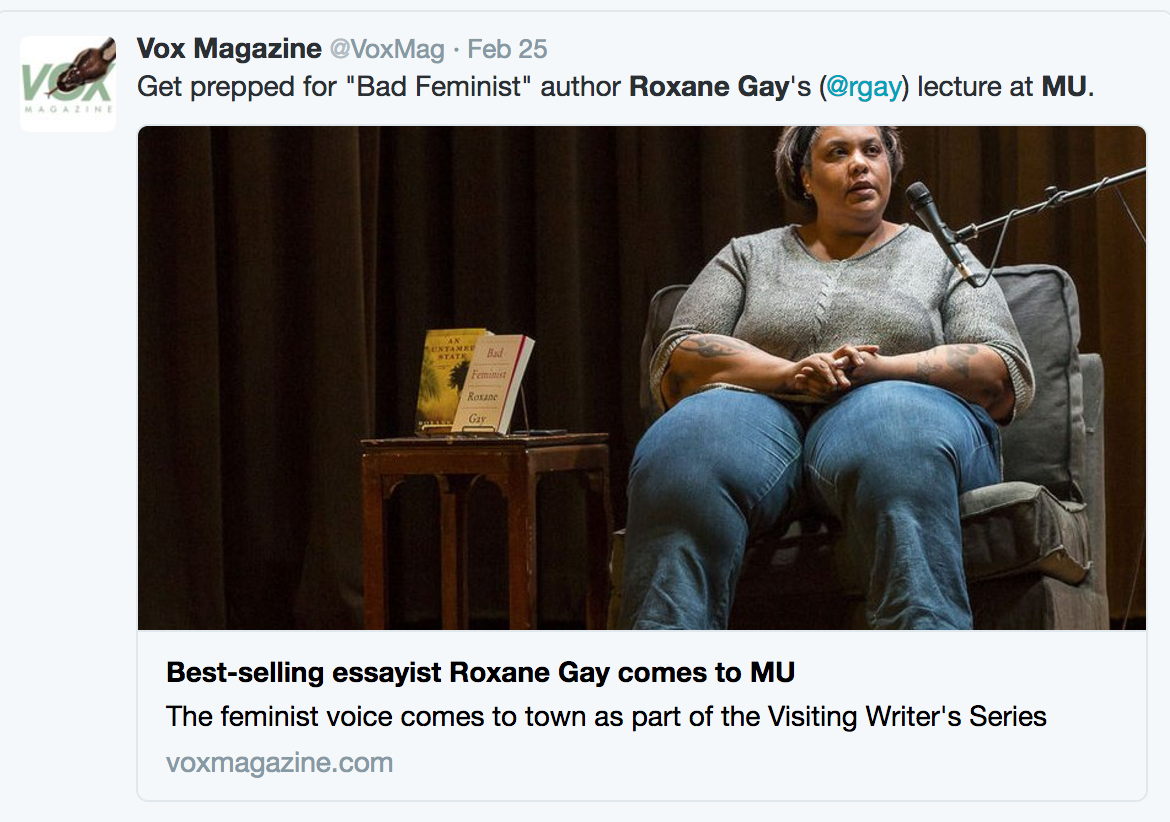Click the @VoxMag handle
Viewport: 1170px width, 822px height.
click(x=387, y=49)
